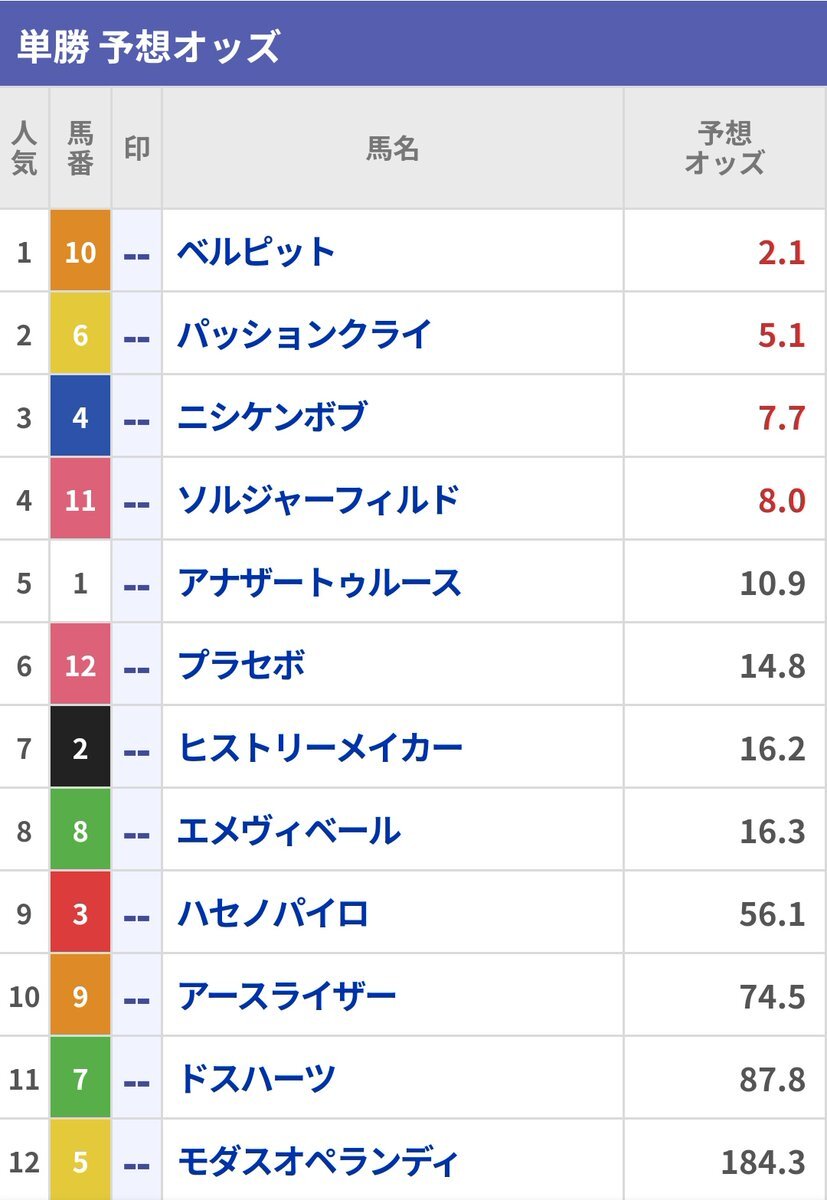Open horse ベルピット link
Viewport: 827px width, 1200px height.
(256, 252)
